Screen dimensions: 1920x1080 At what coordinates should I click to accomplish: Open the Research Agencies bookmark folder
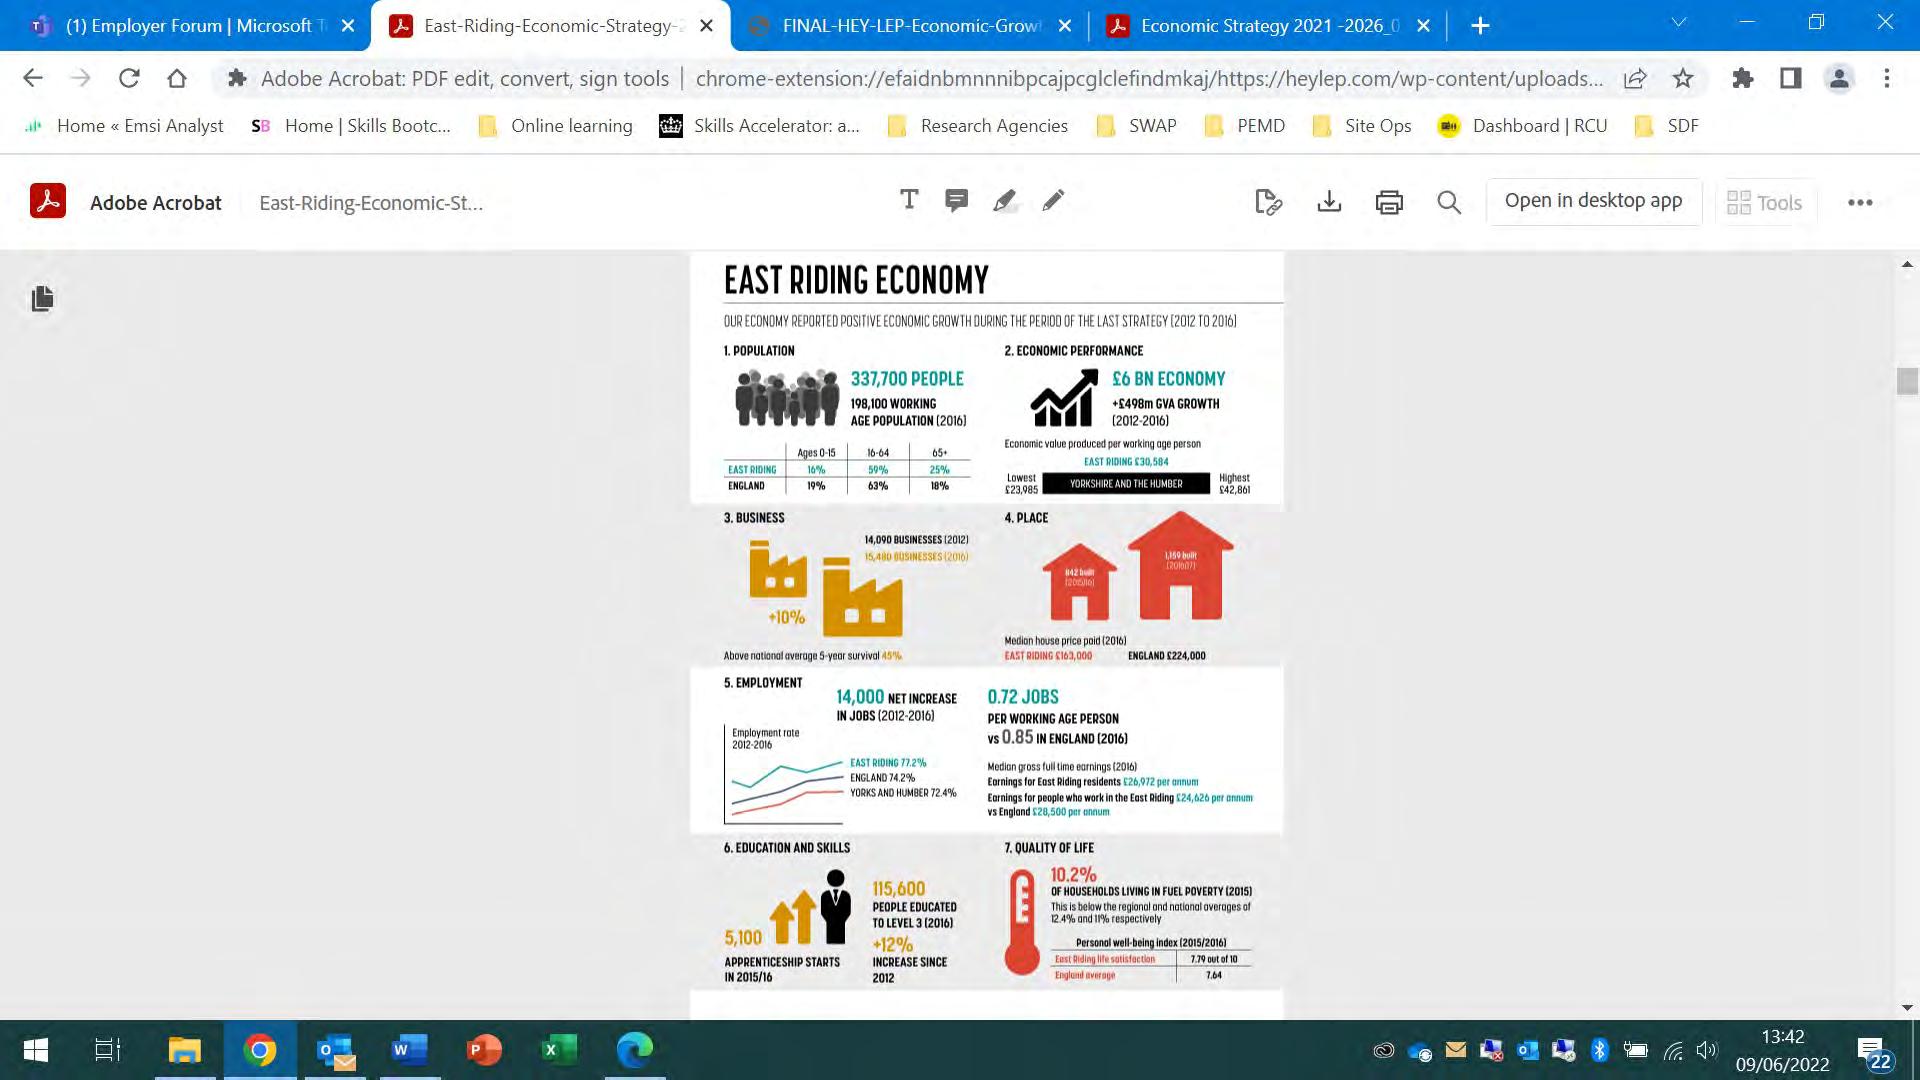(x=978, y=126)
